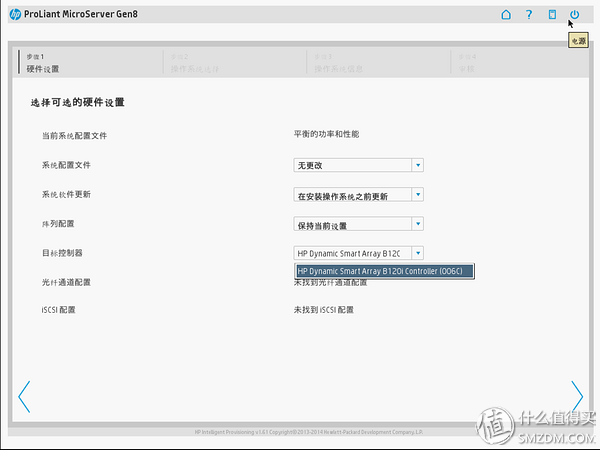Continue with the right arrow
Viewport: 600px width, 450px height.
(577, 396)
